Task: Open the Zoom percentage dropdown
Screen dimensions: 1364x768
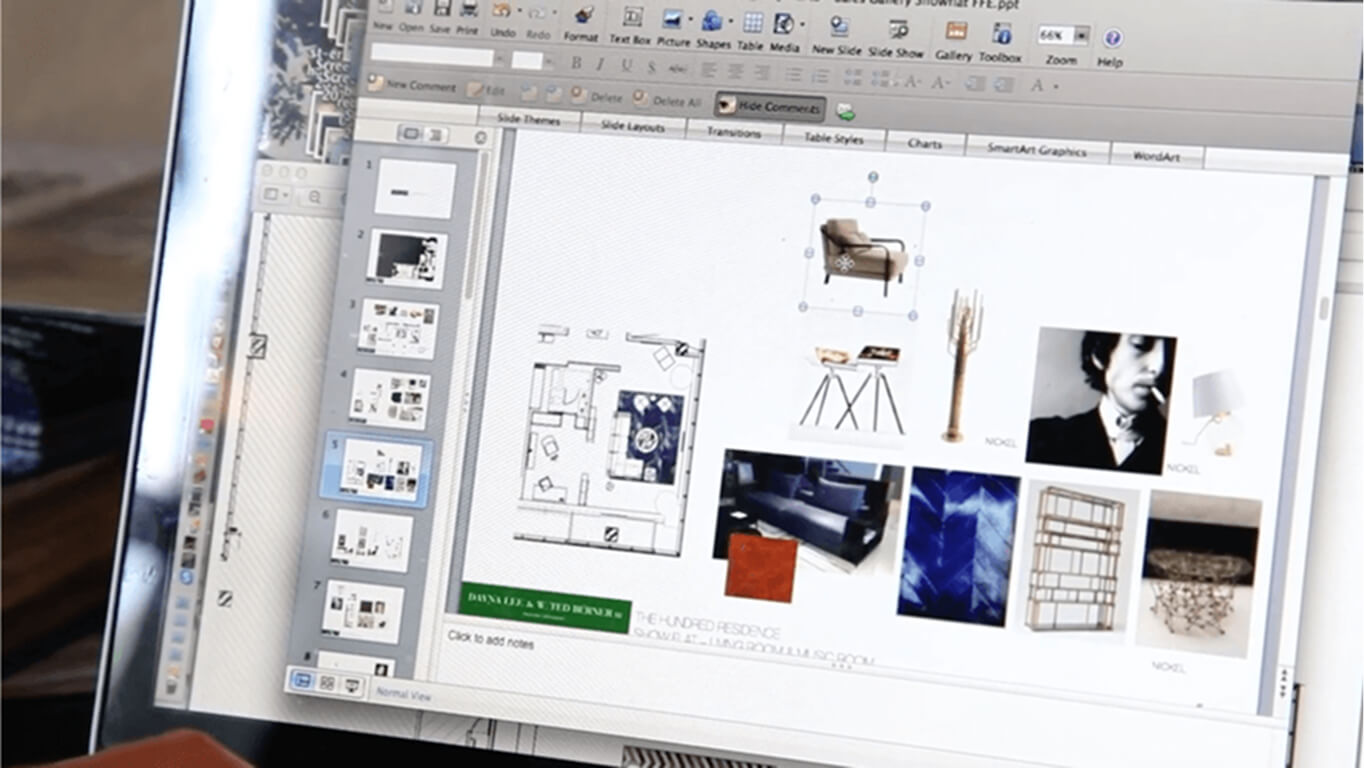Action: [1080, 36]
